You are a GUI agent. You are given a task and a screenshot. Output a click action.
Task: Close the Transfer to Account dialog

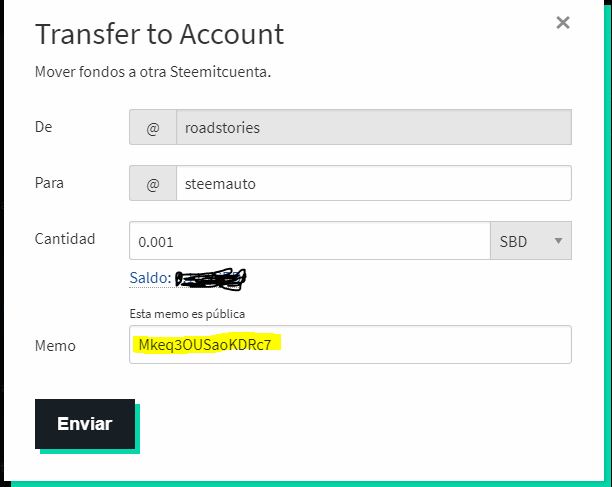point(563,23)
